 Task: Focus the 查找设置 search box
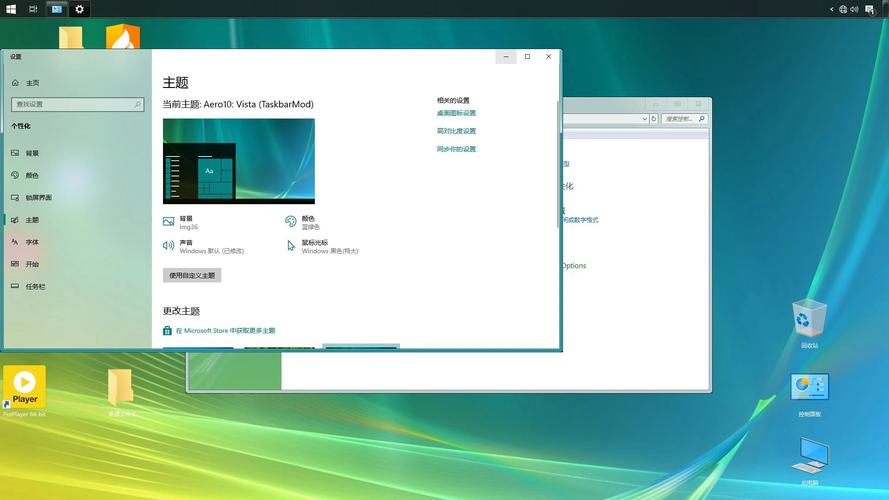(78, 104)
